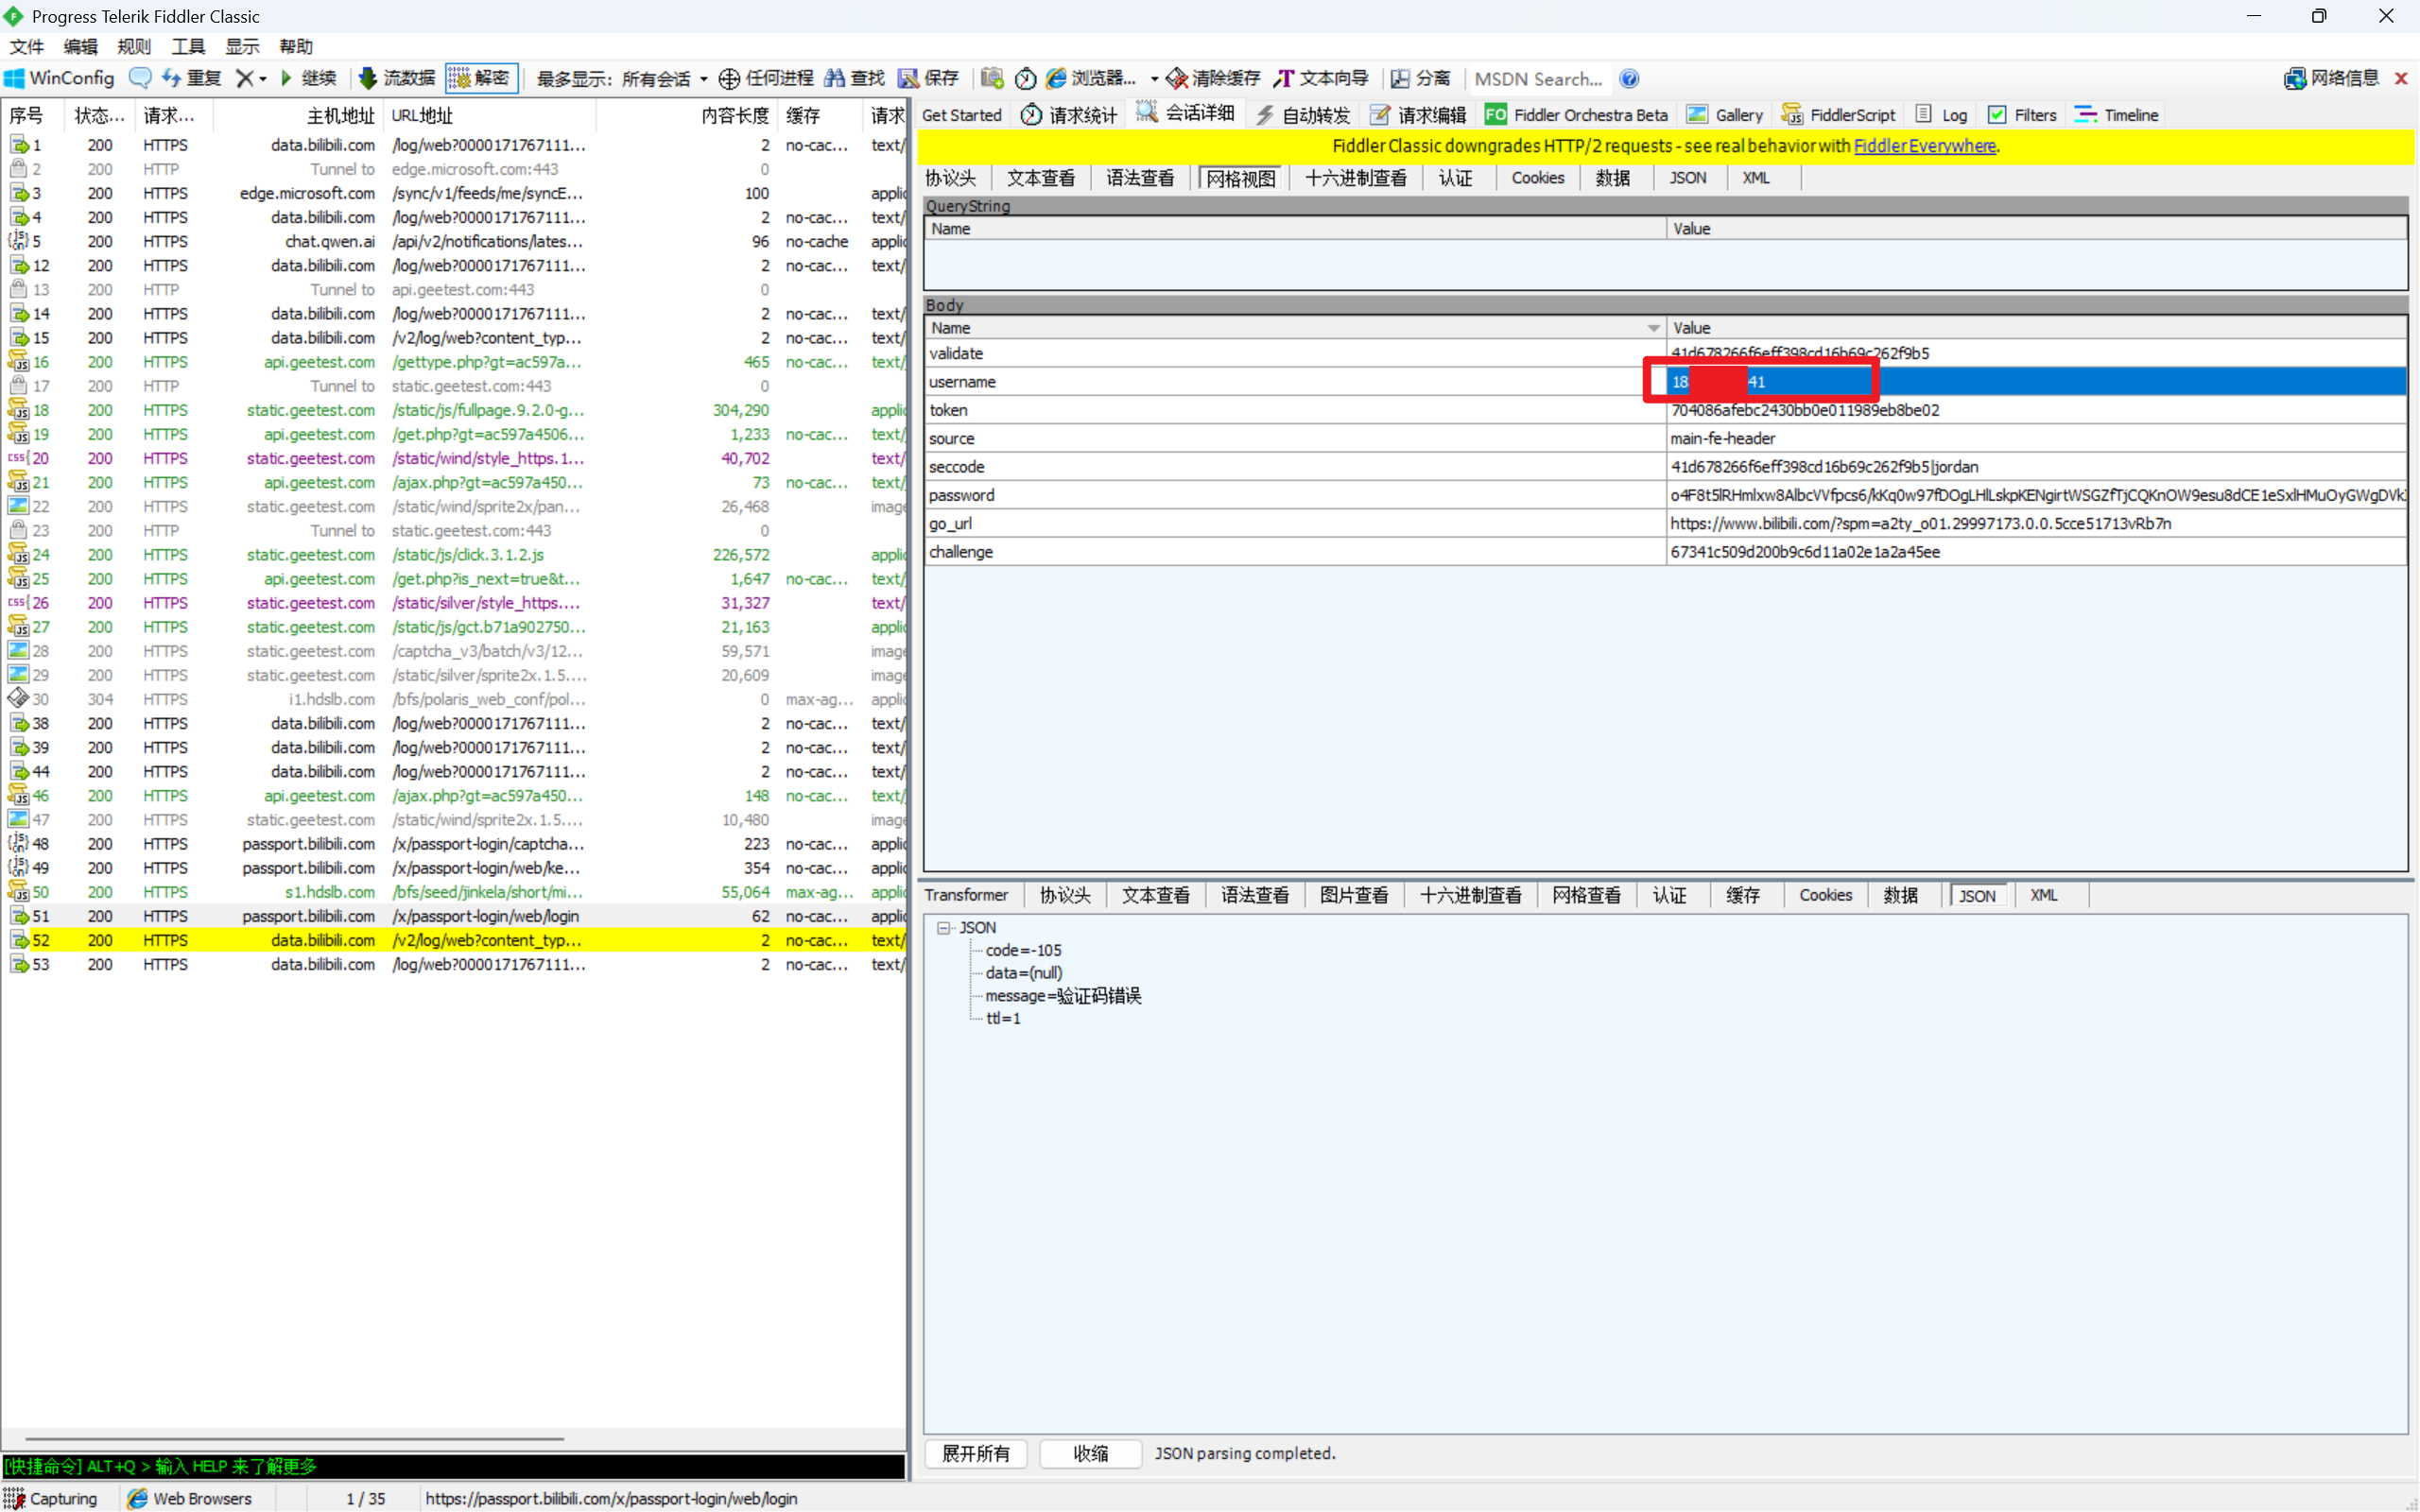
Task: Click the timer stopwatch toolbar icon
Action: click(1025, 78)
